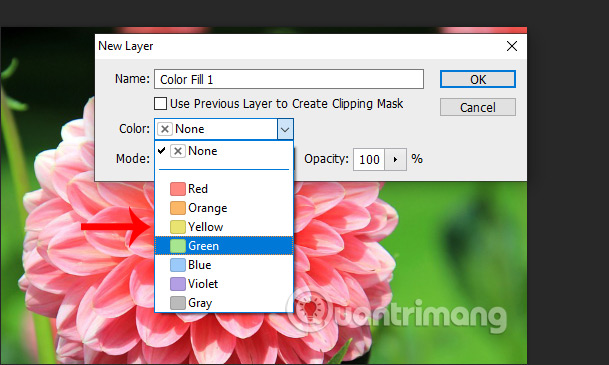Cancel the New Layer dialog

pyautogui.click(x=478, y=107)
